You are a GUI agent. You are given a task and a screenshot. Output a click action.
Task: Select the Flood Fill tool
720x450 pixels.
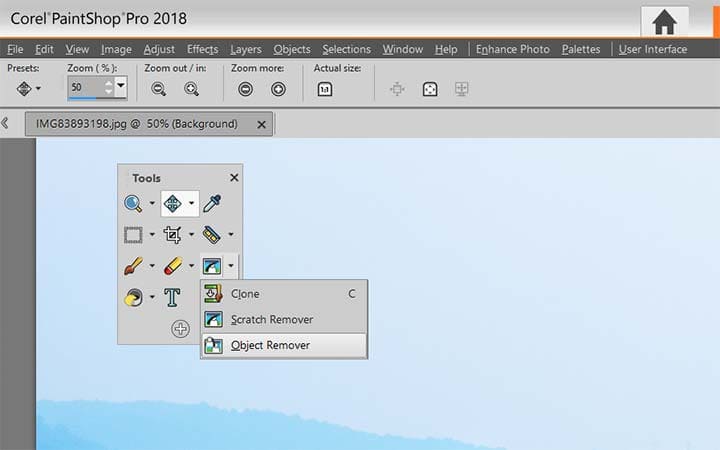click(133, 297)
